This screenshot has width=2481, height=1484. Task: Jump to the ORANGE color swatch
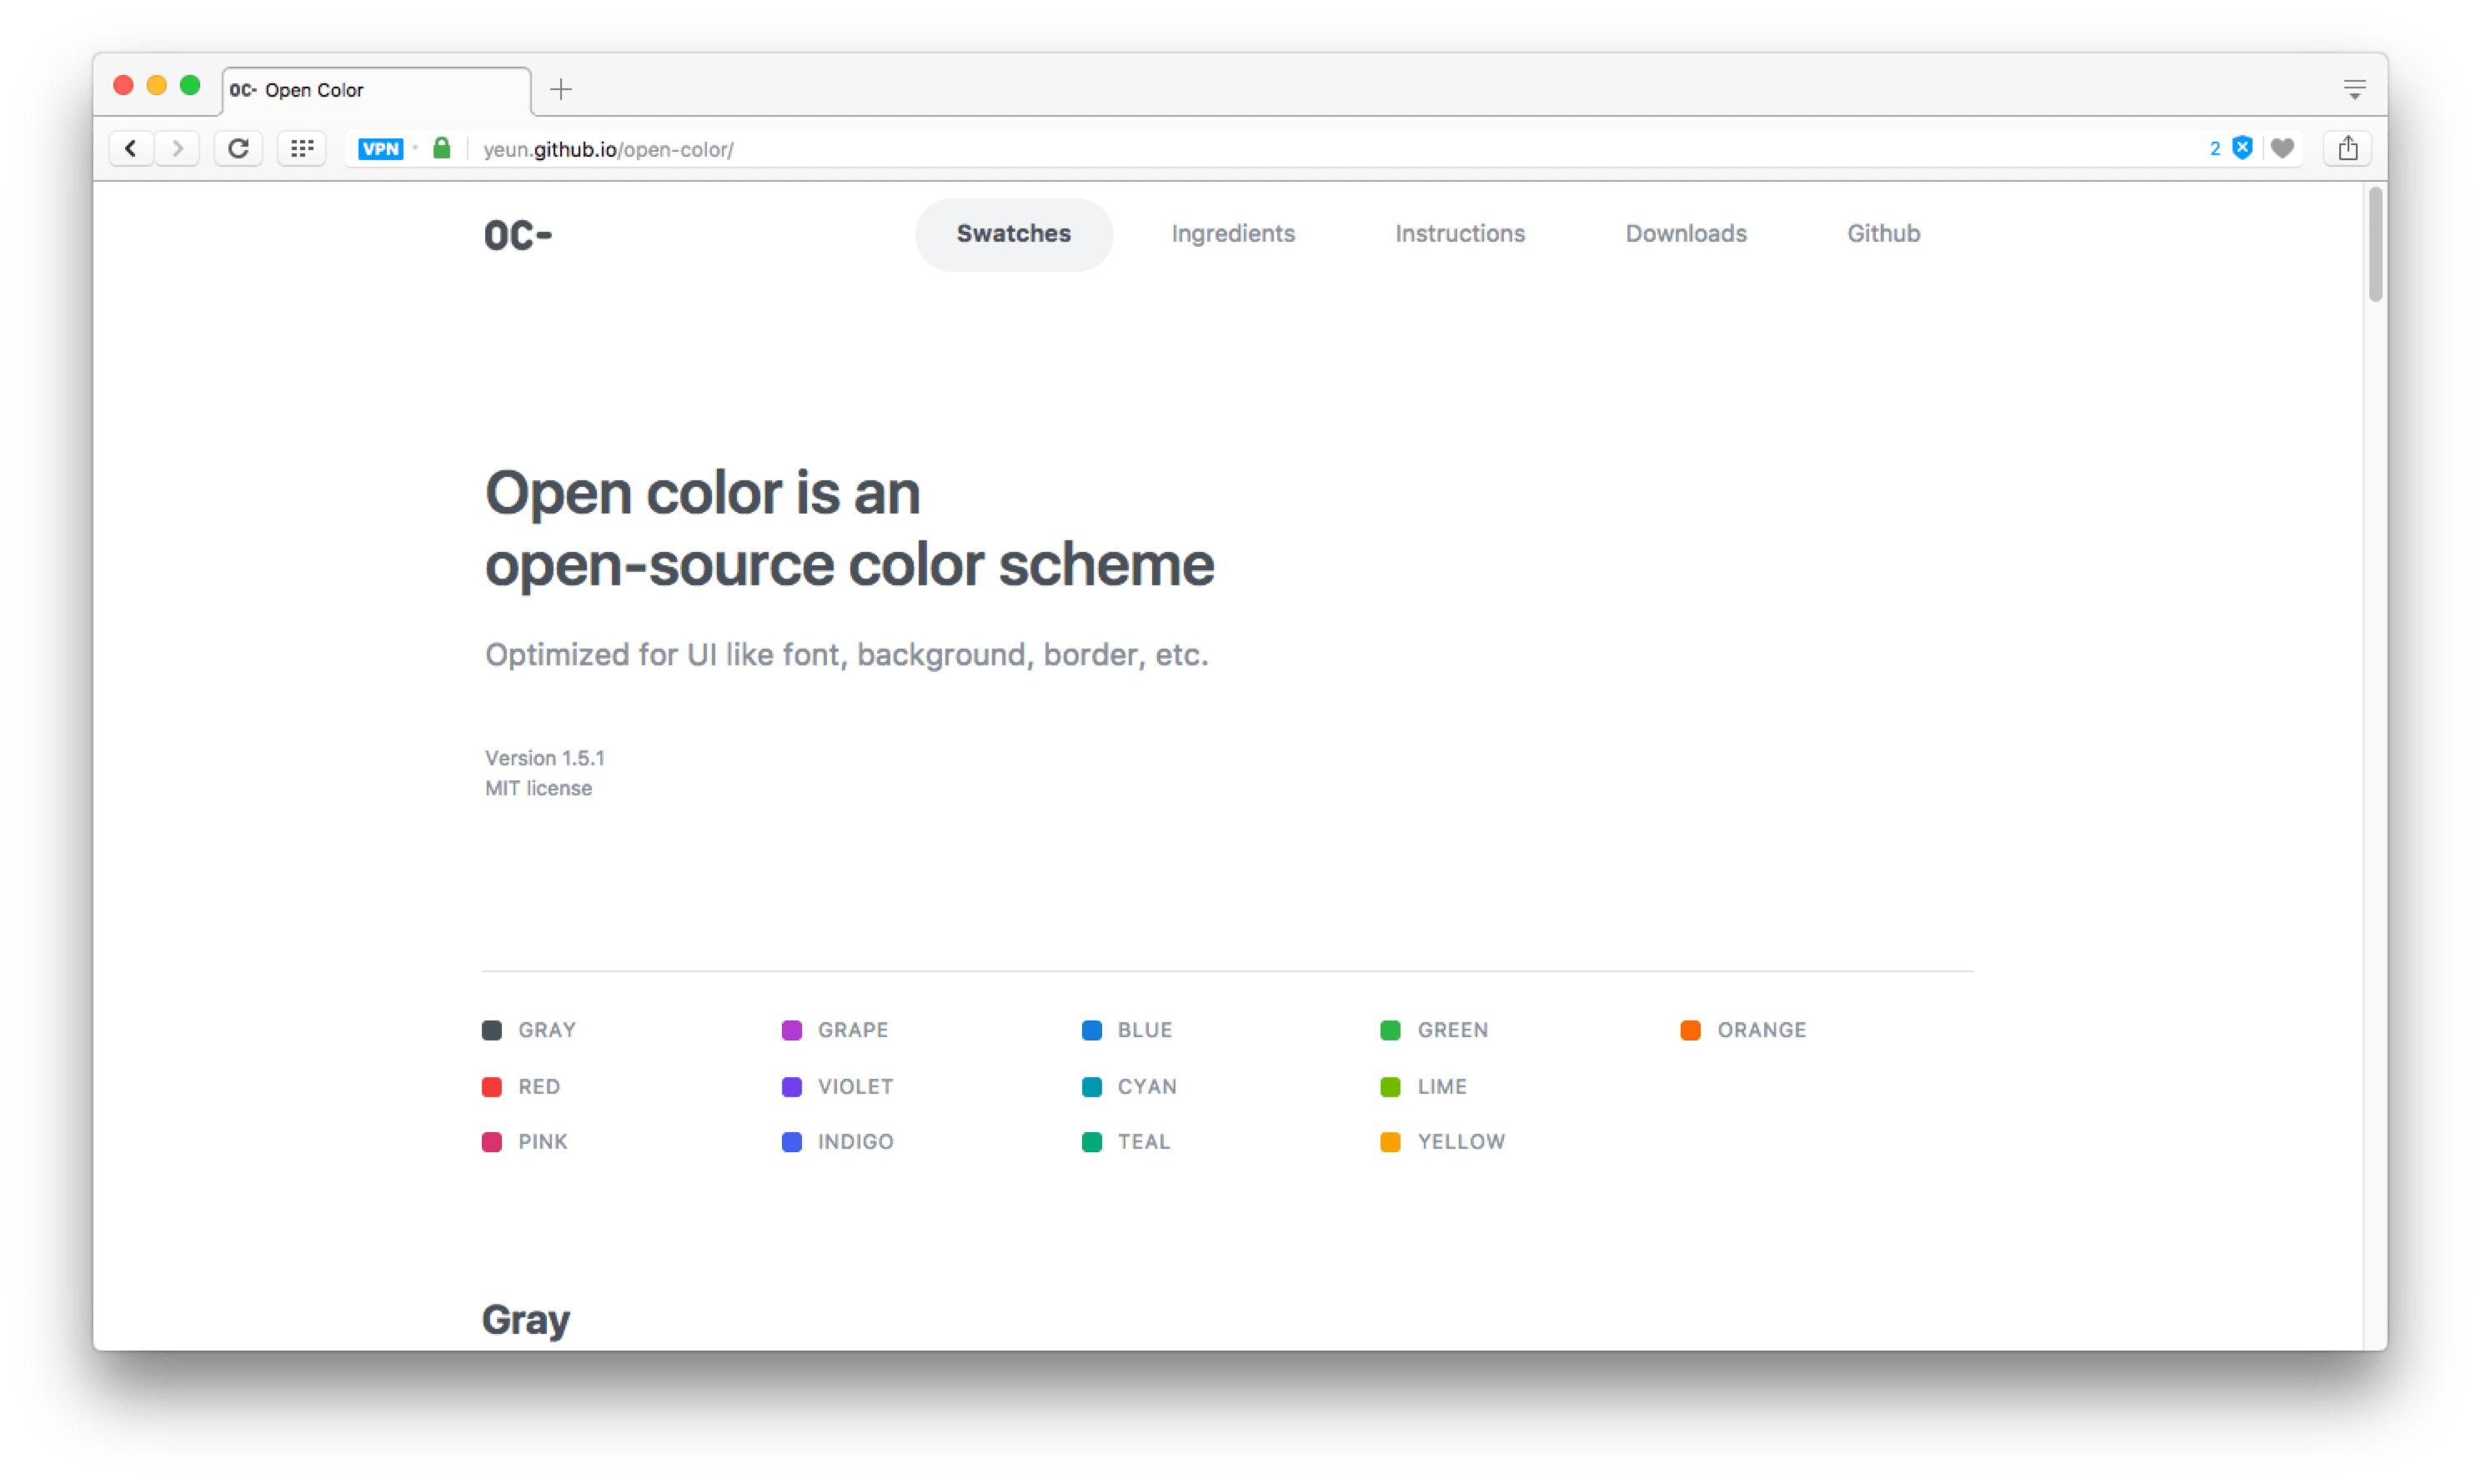(x=1761, y=1030)
